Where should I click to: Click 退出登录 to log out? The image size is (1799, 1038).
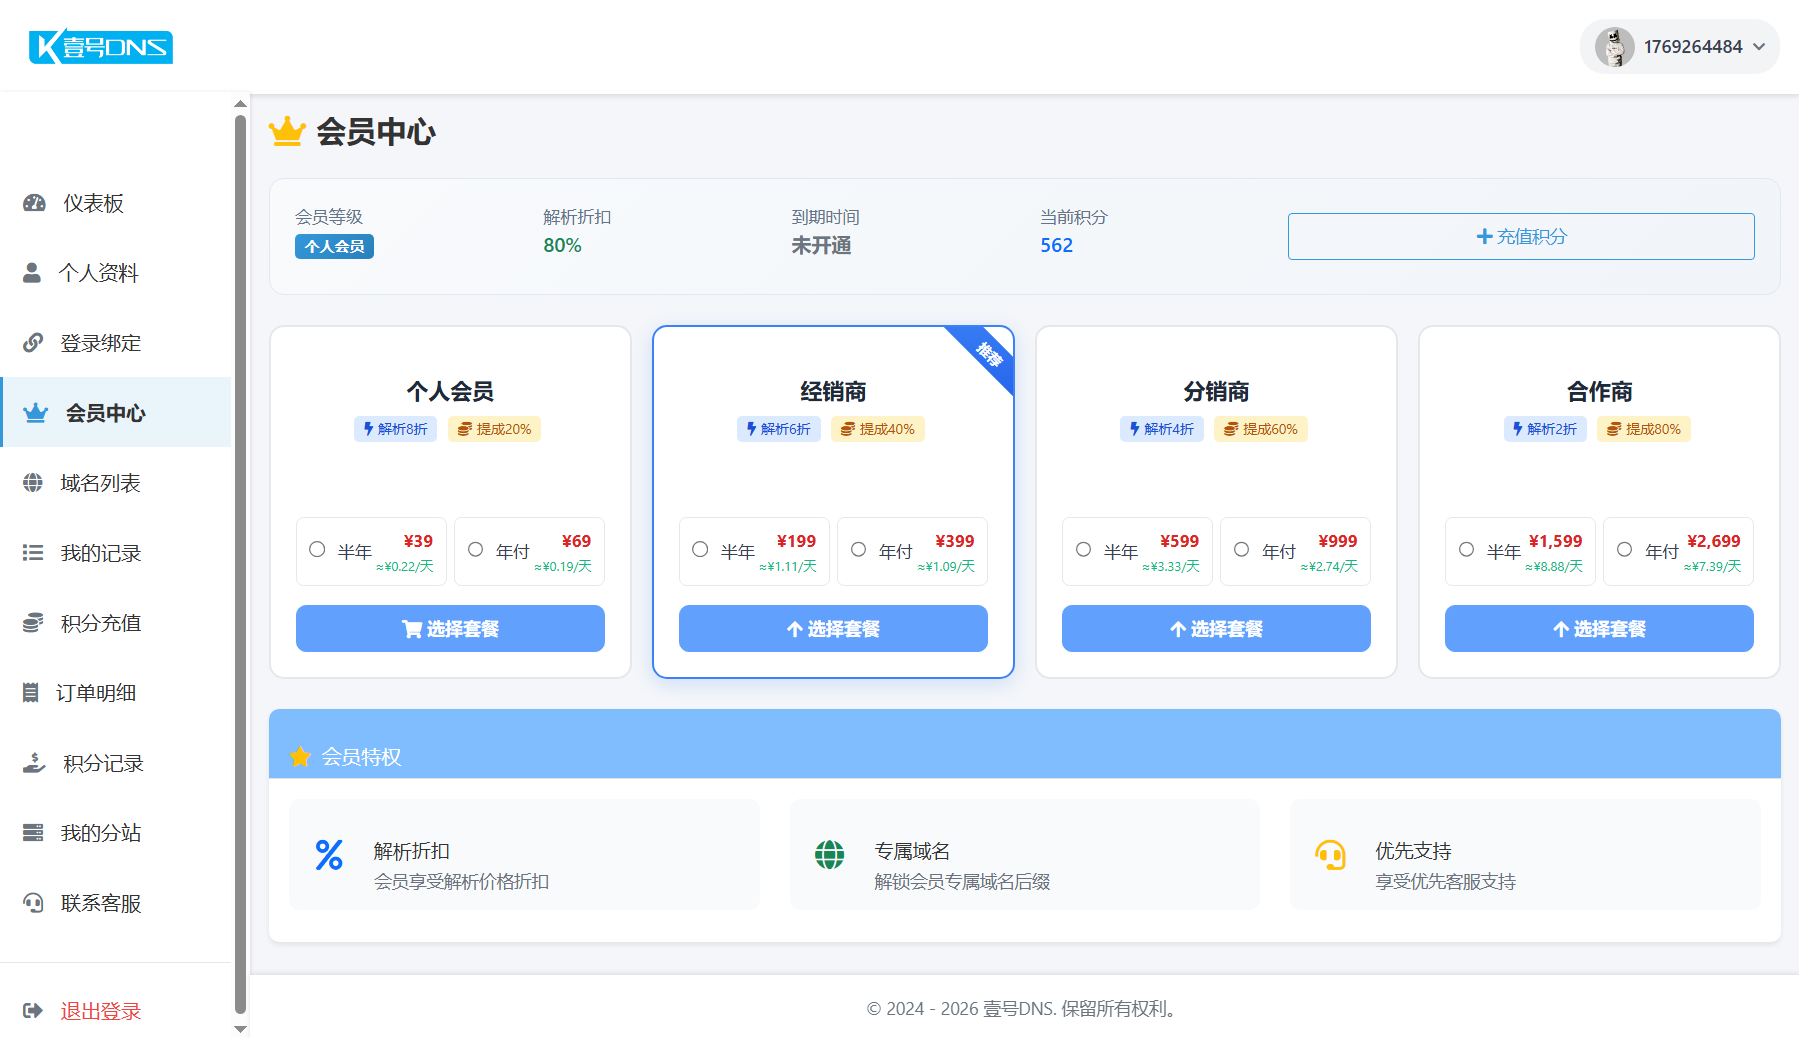[100, 1011]
